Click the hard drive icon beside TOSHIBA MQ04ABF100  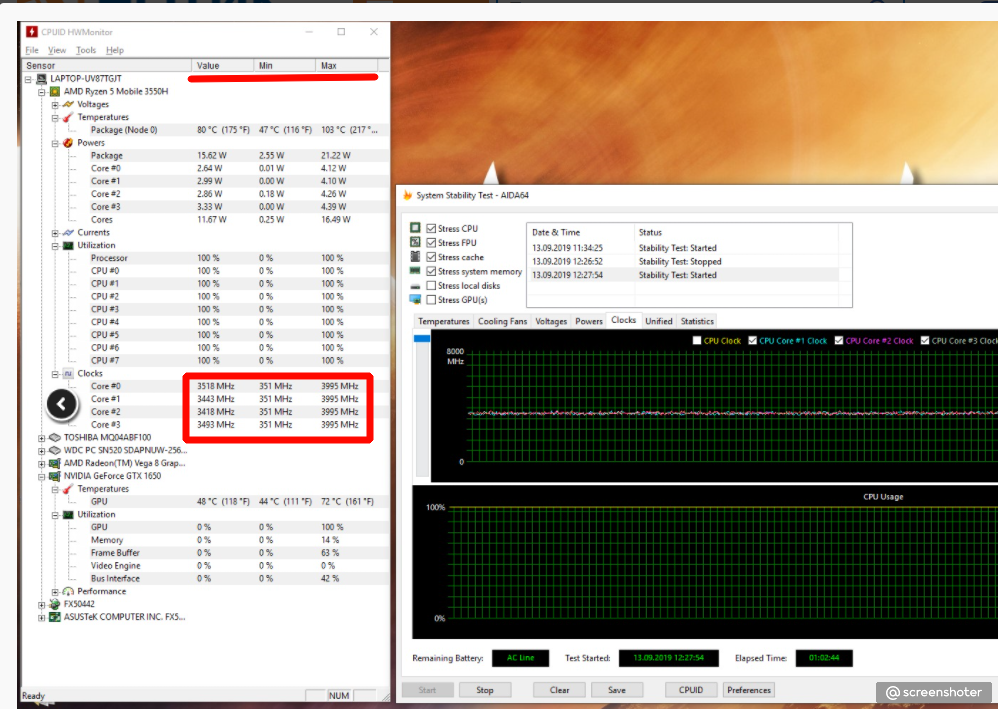(55, 437)
